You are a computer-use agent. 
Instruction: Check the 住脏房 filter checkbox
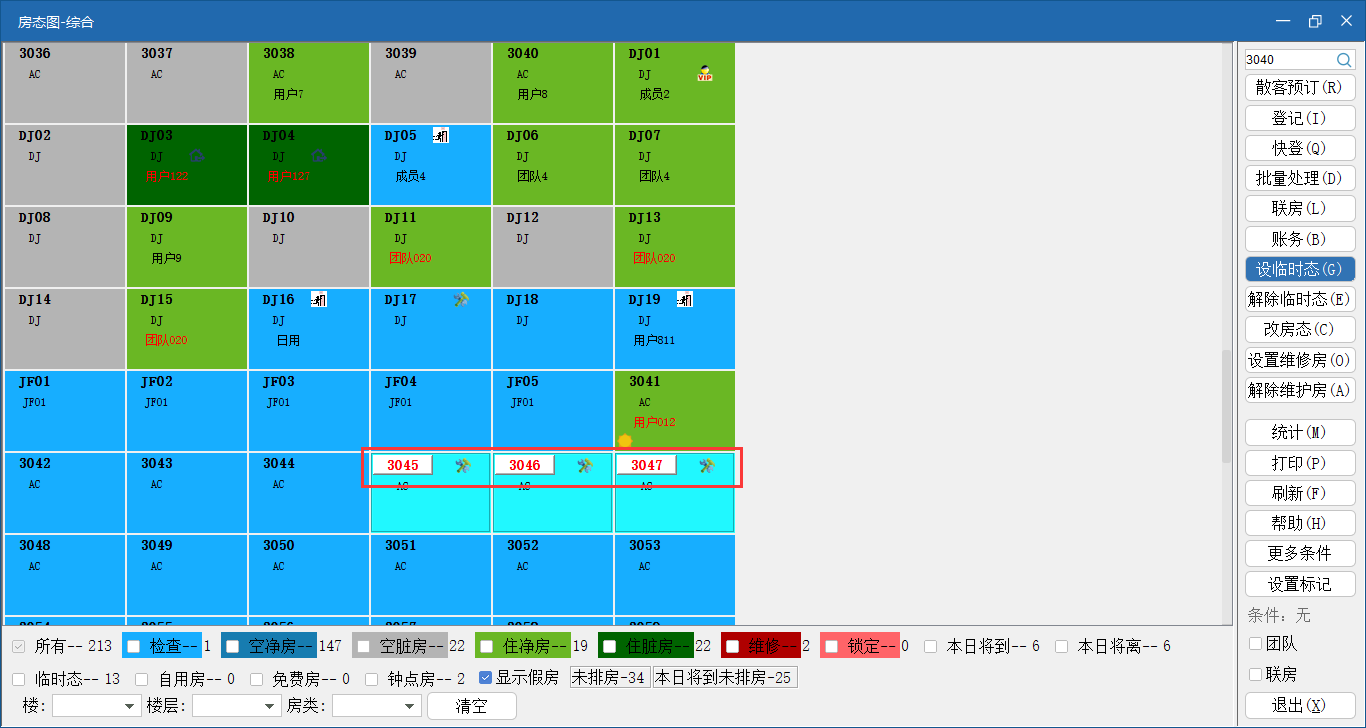608,647
